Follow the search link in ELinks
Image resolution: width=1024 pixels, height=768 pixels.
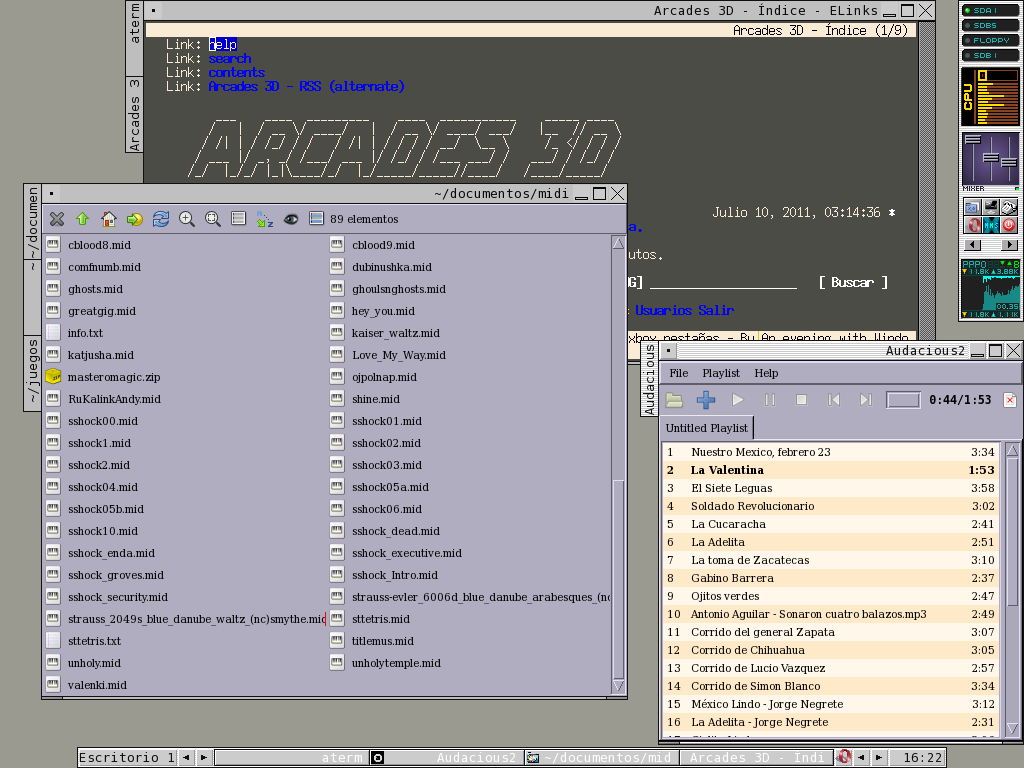(x=230, y=58)
